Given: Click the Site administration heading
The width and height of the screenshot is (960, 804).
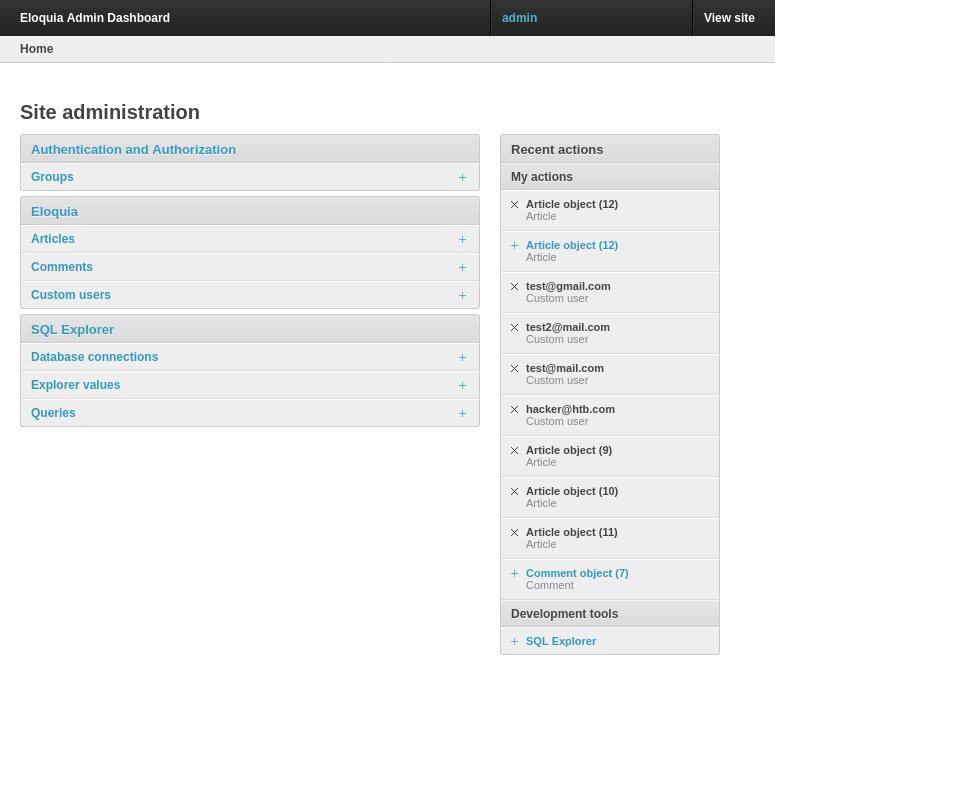Looking at the screenshot, I should click(x=110, y=112).
